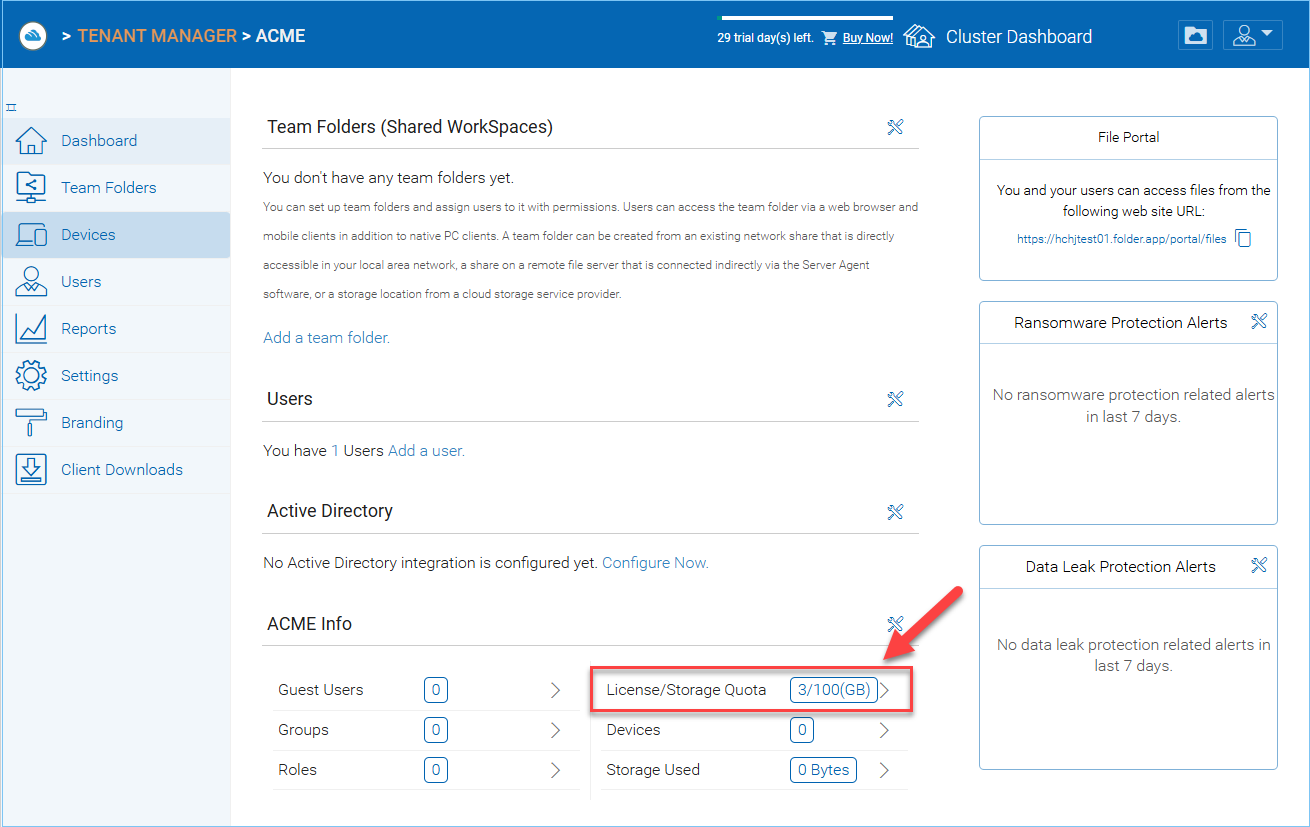The height and width of the screenshot is (827, 1310).
Task: Copy the file portal URL icon
Action: (1243, 238)
